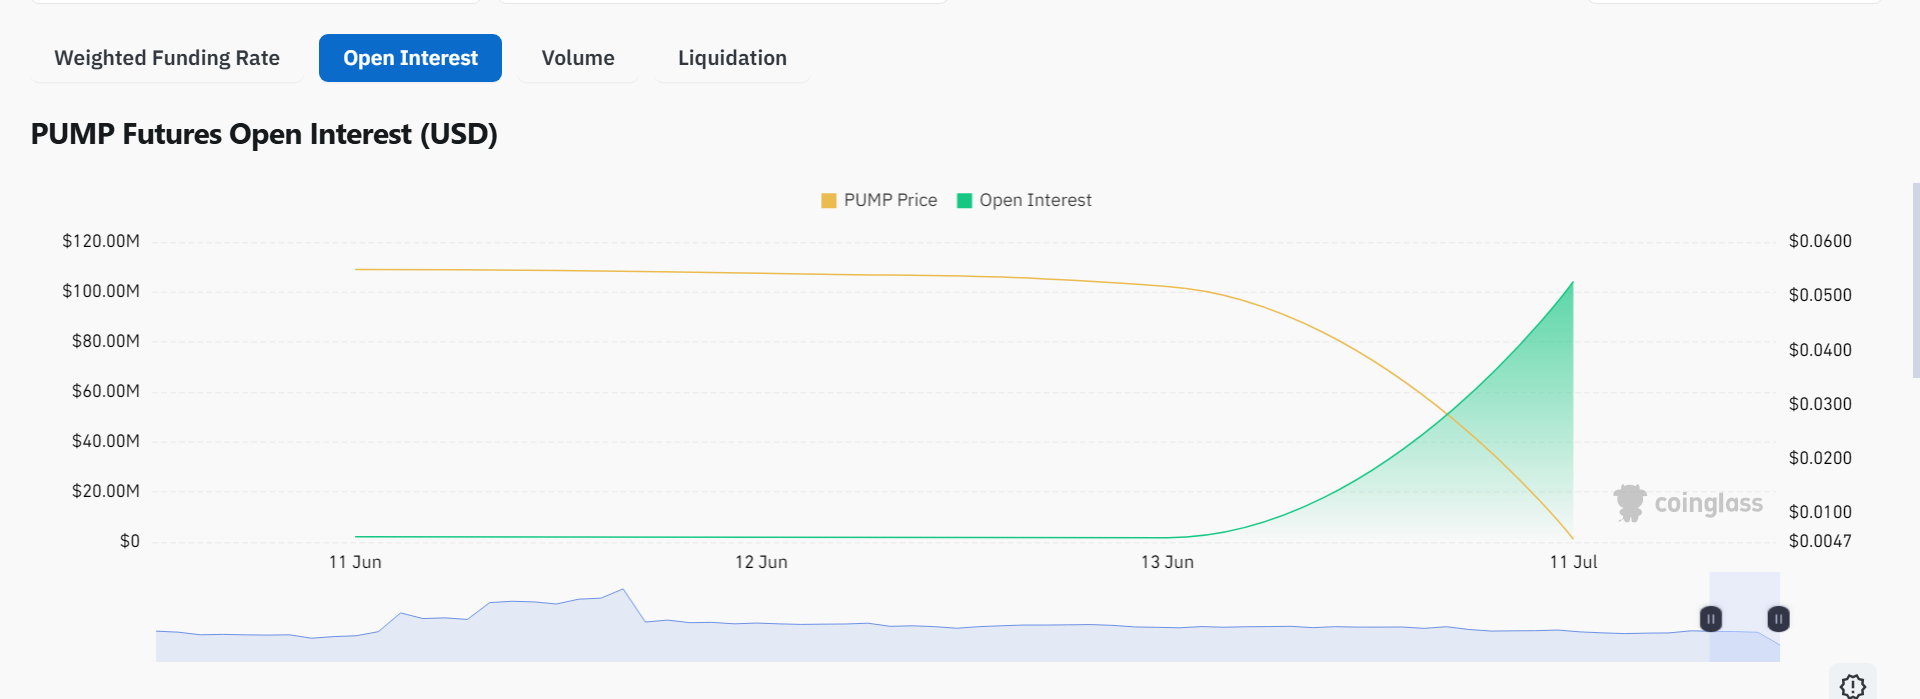Switch to the Weighted Funding Rate tab
This screenshot has width=1920, height=699.
pyautogui.click(x=167, y=58)
